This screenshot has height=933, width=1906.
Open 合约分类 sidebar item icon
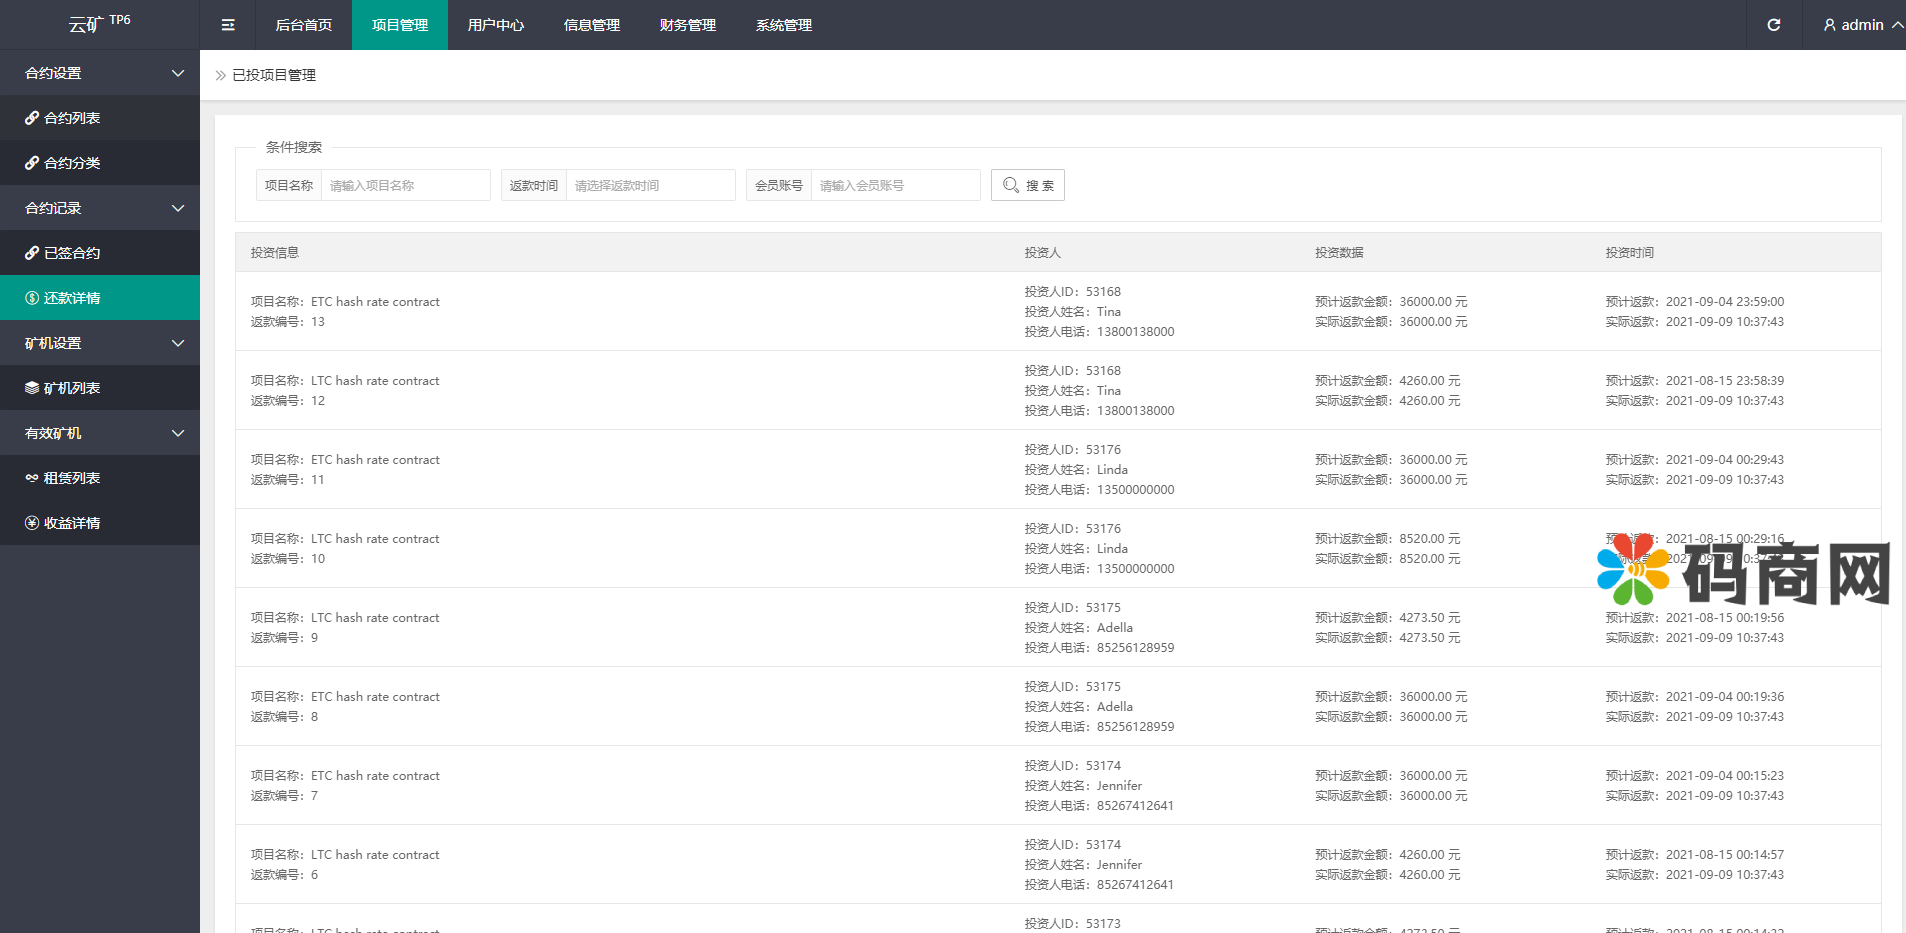pos(32,163)
